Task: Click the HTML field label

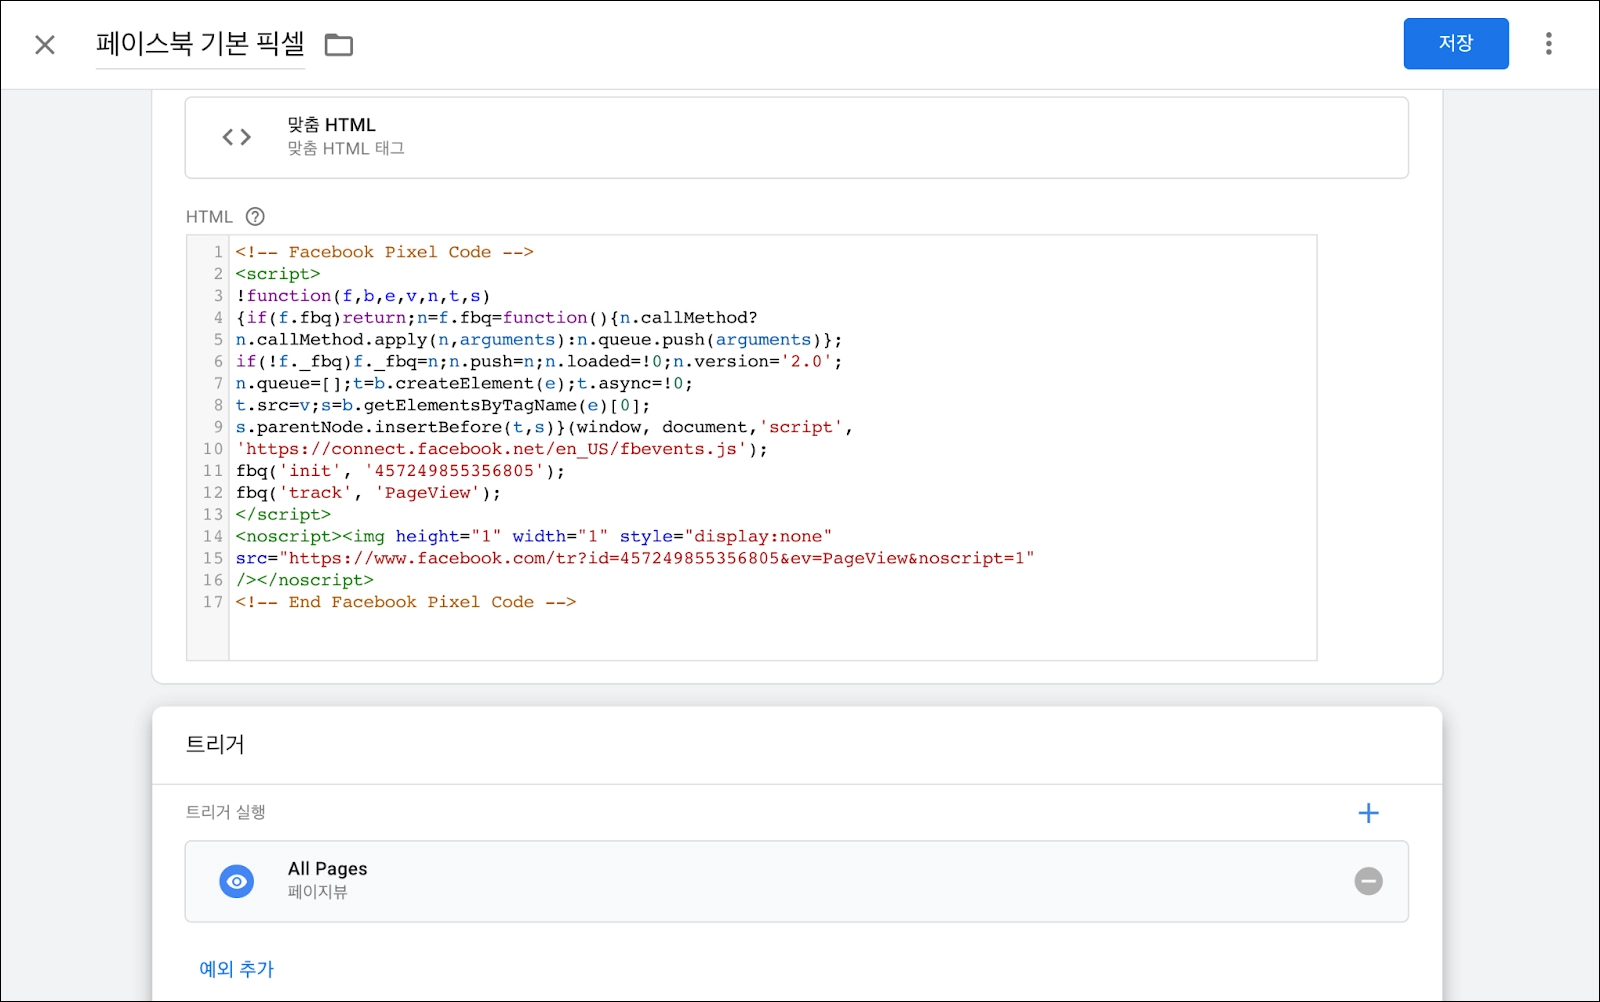Action: click(209, 217)
